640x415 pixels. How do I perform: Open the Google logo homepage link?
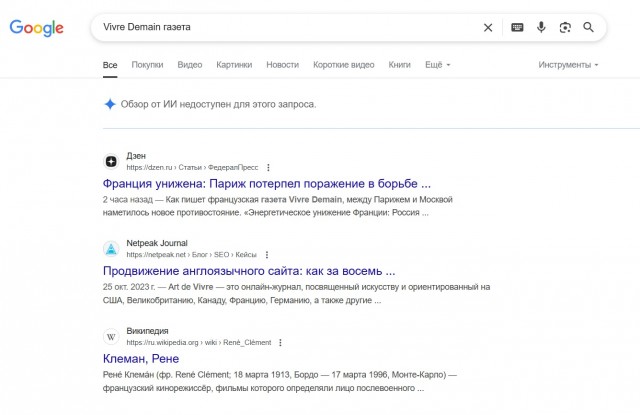coord(36,28)
